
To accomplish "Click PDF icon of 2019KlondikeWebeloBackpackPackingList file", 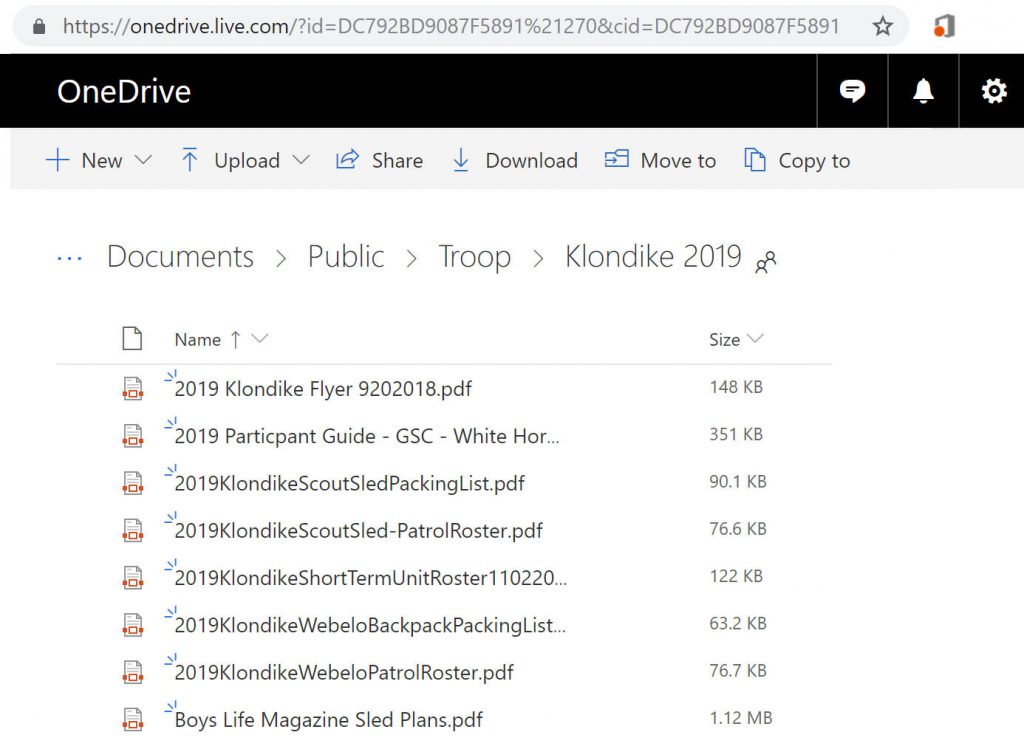I will coord(133,624).
